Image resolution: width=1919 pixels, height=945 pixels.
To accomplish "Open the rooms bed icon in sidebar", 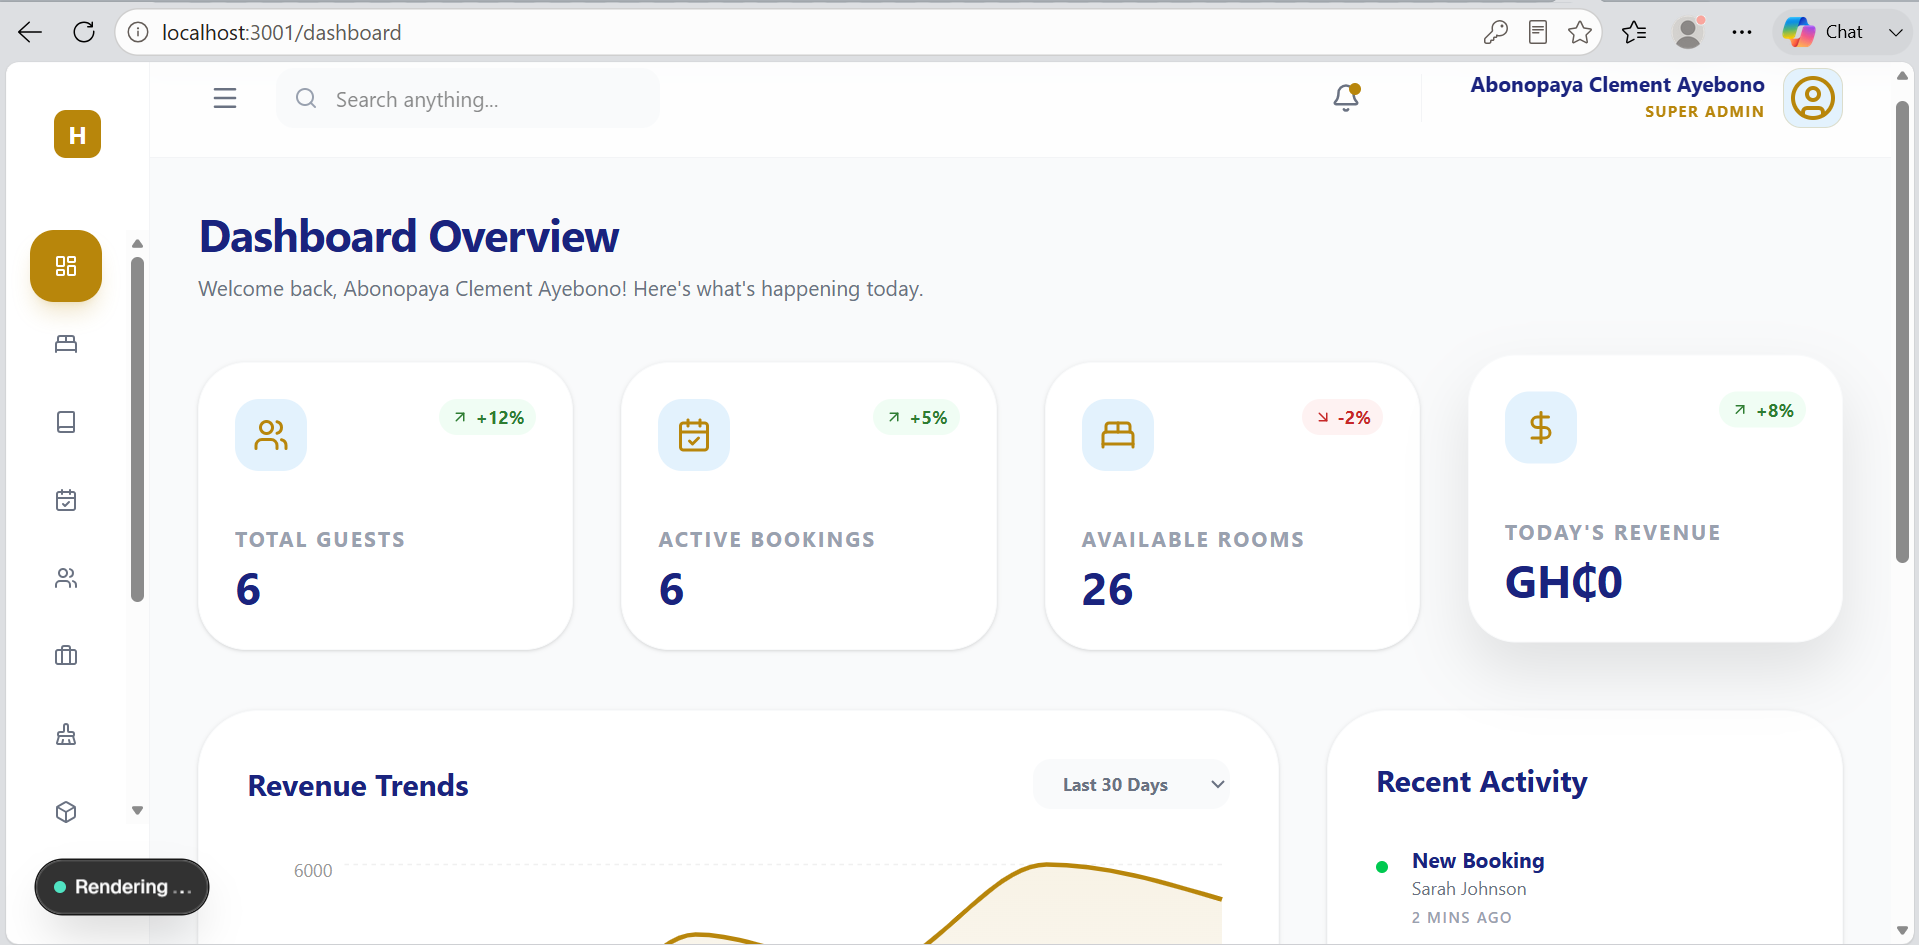I will pyautogui.click(x=66, y=344).
